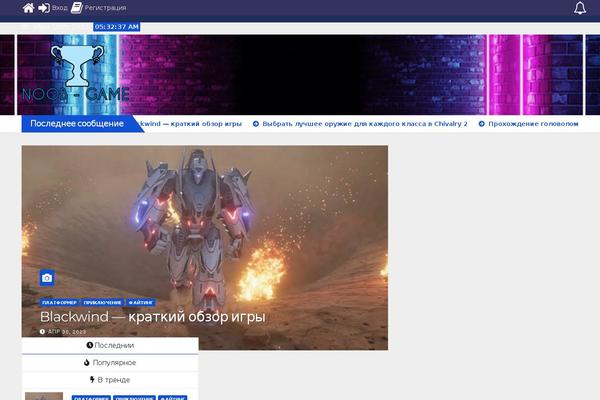Click the registration book icon
Screen dimensions: 600x400
click(x=77, y=8)
